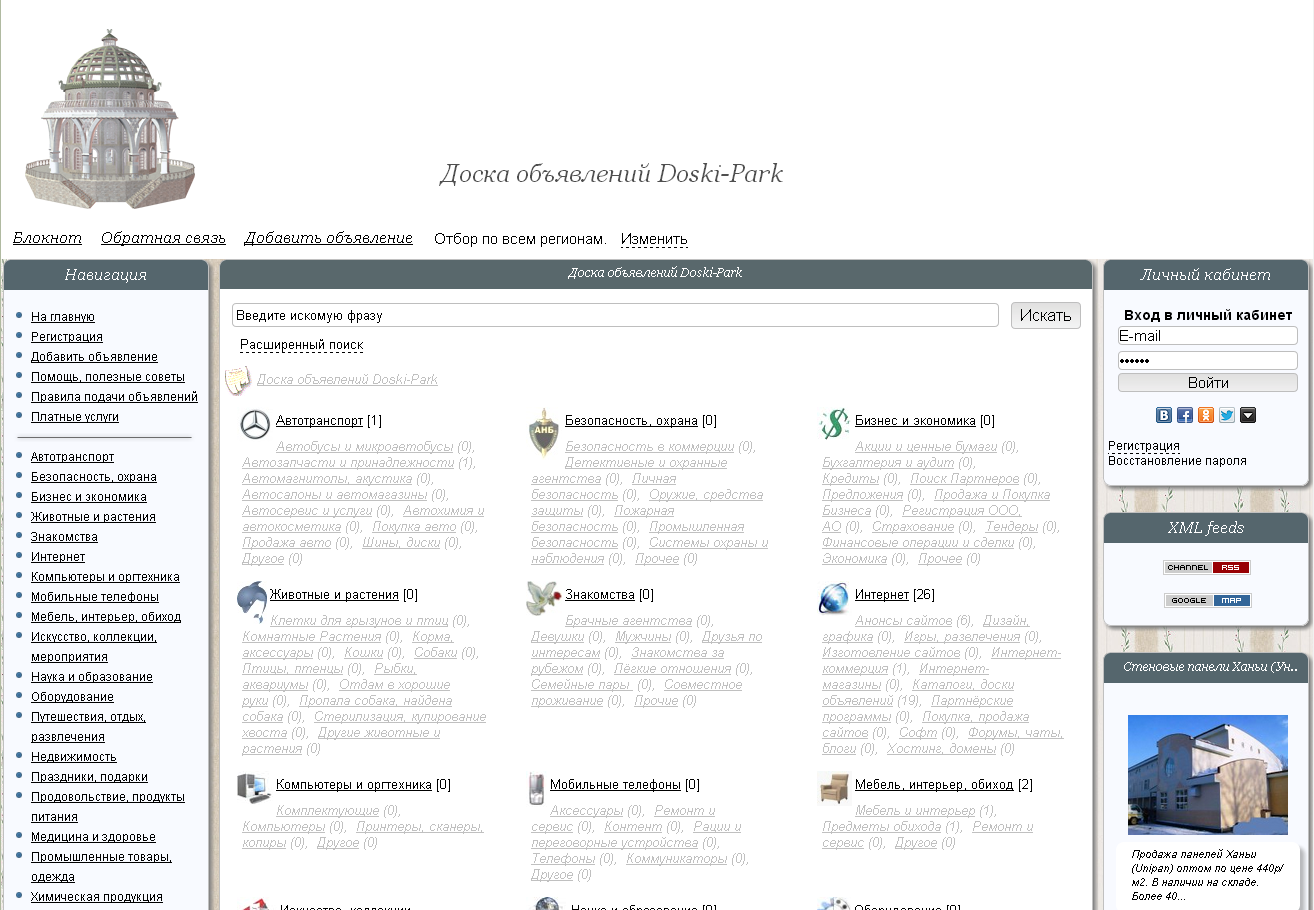Open the Автозапчасти и принадлежности subcategory
This screenshot has height=910, width=1314.
(348, 463)
